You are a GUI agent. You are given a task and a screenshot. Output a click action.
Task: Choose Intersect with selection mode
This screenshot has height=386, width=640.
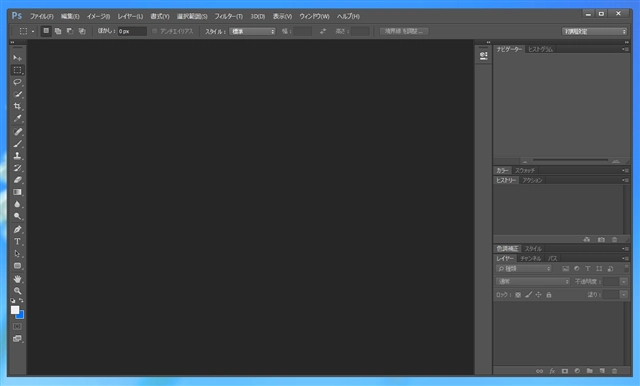point(82,31)
